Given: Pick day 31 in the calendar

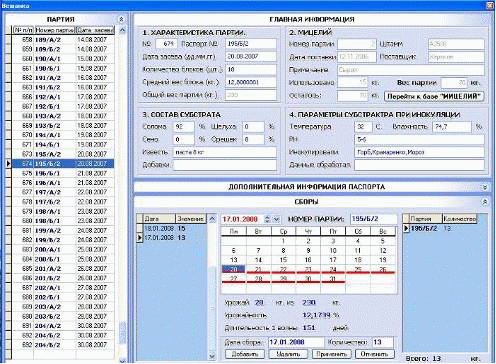Looking at the screenshot, I should coord(333,279).
